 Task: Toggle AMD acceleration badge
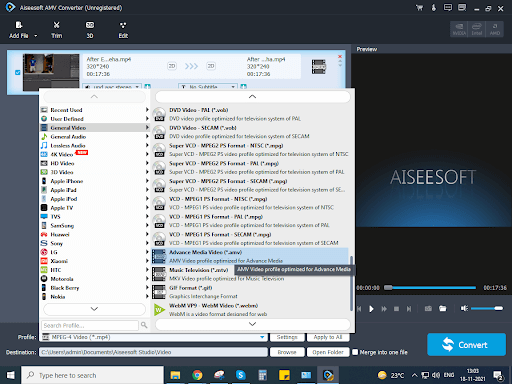point(495,29)
